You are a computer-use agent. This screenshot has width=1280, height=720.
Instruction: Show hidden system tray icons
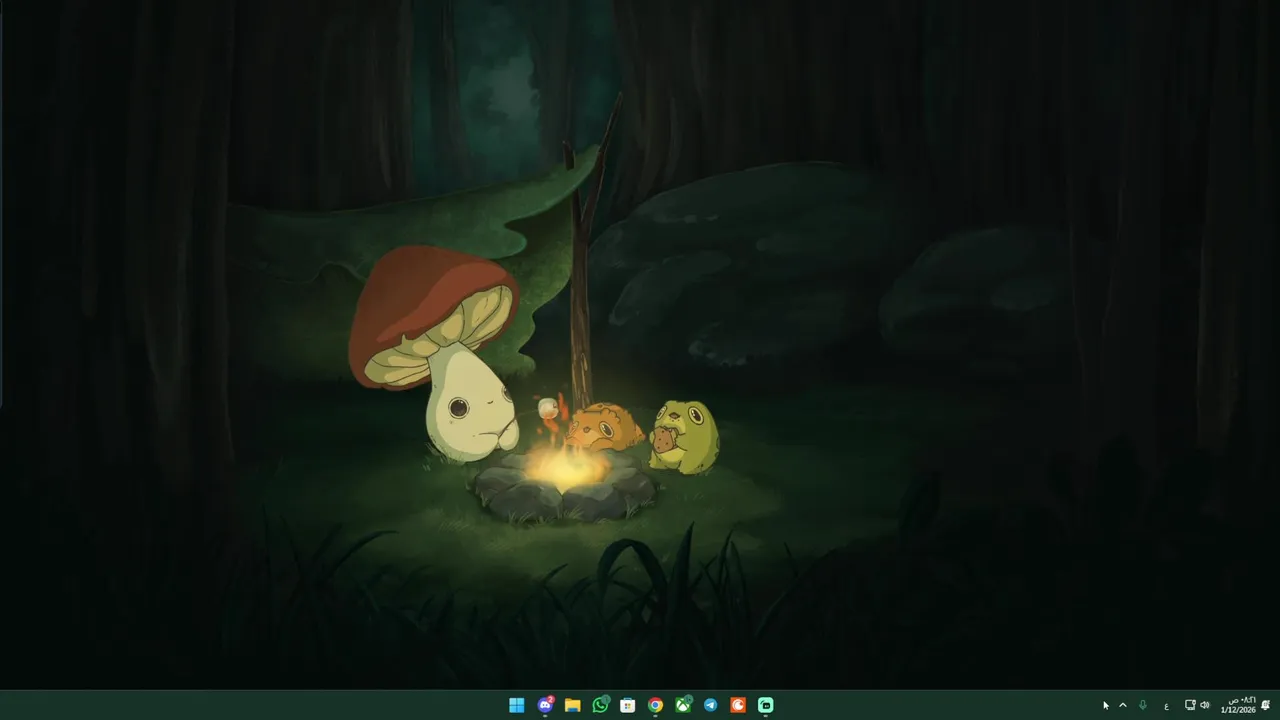[x=1122, y=705]
